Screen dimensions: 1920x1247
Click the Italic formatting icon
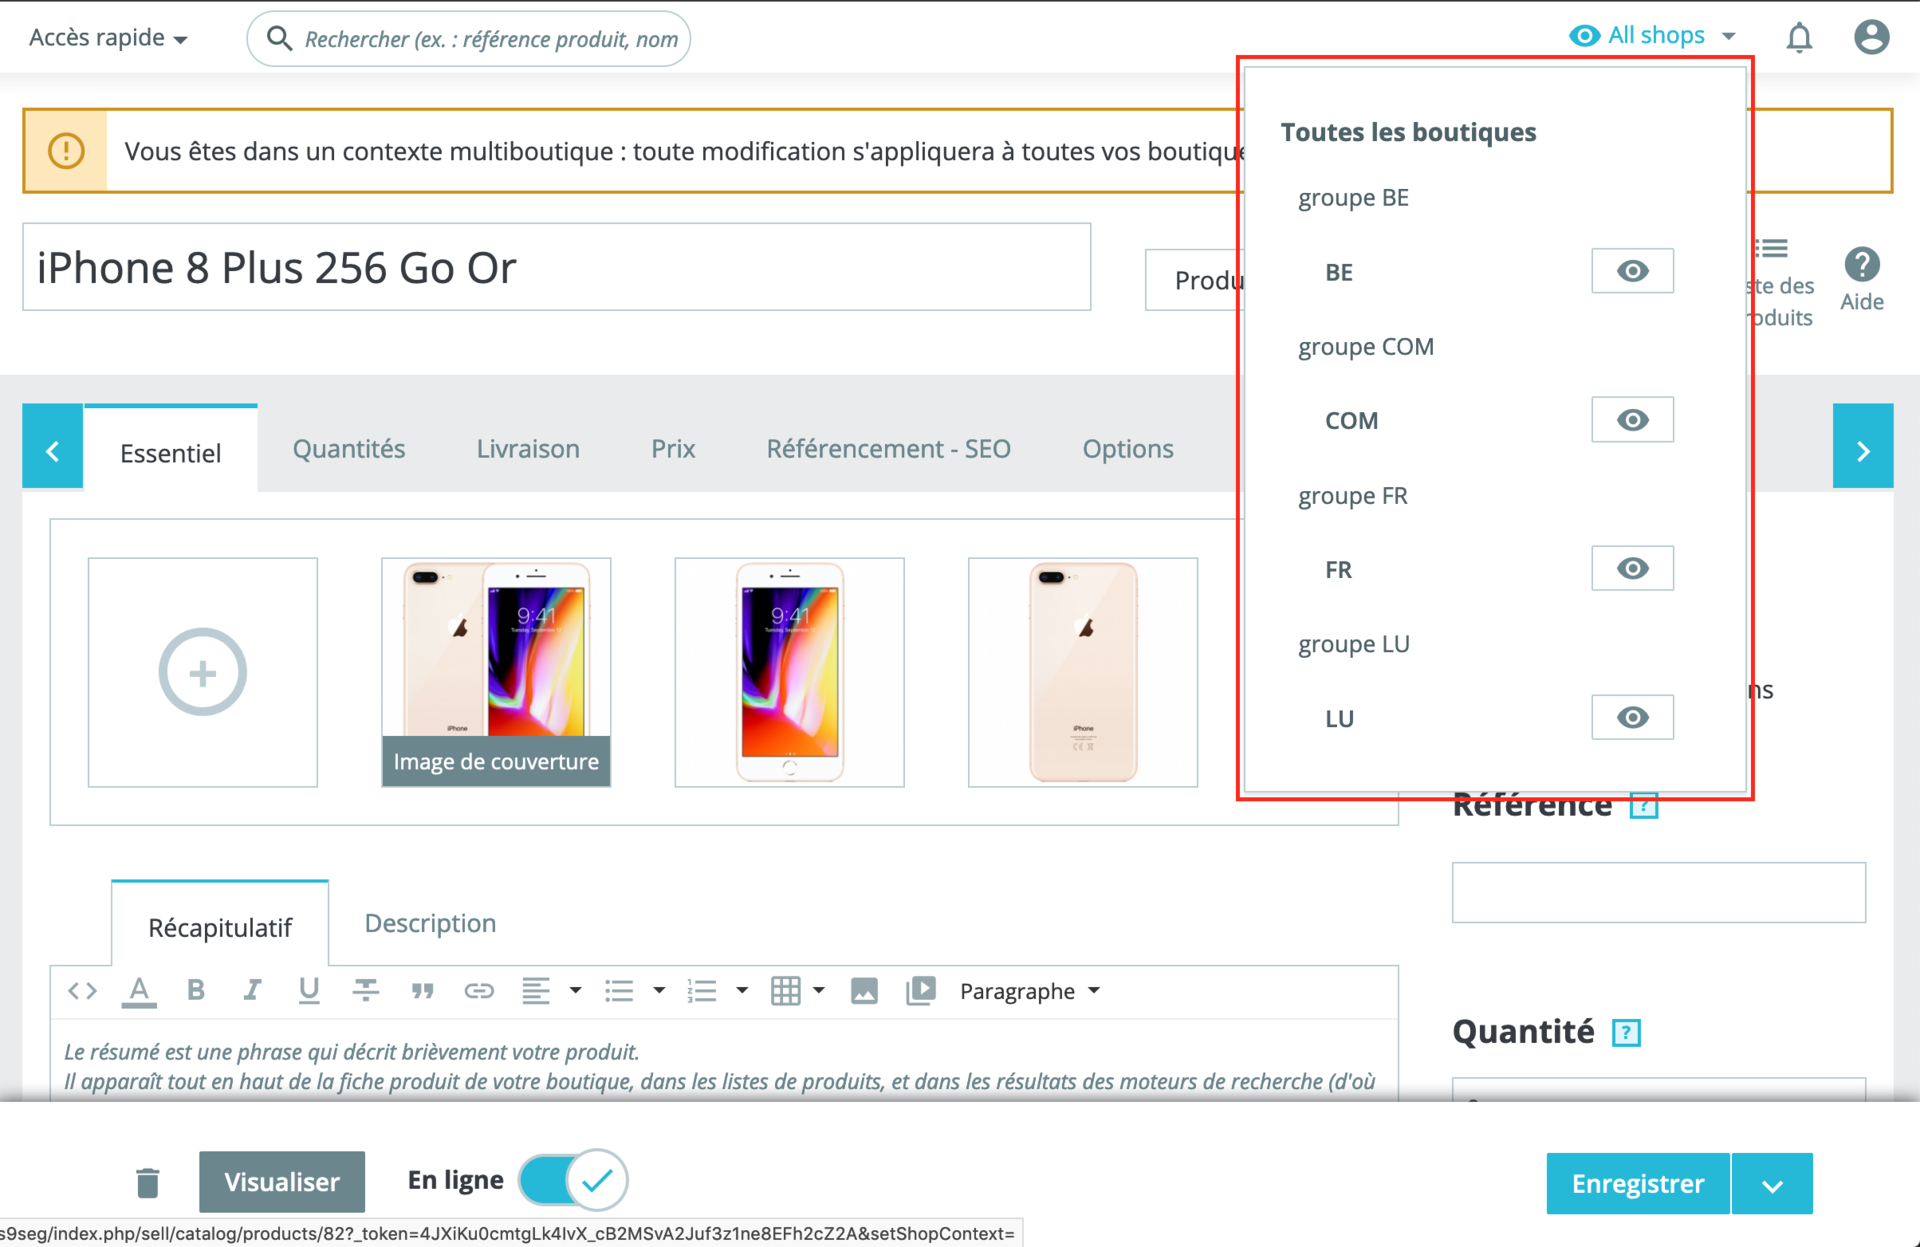tap(252, 990)
